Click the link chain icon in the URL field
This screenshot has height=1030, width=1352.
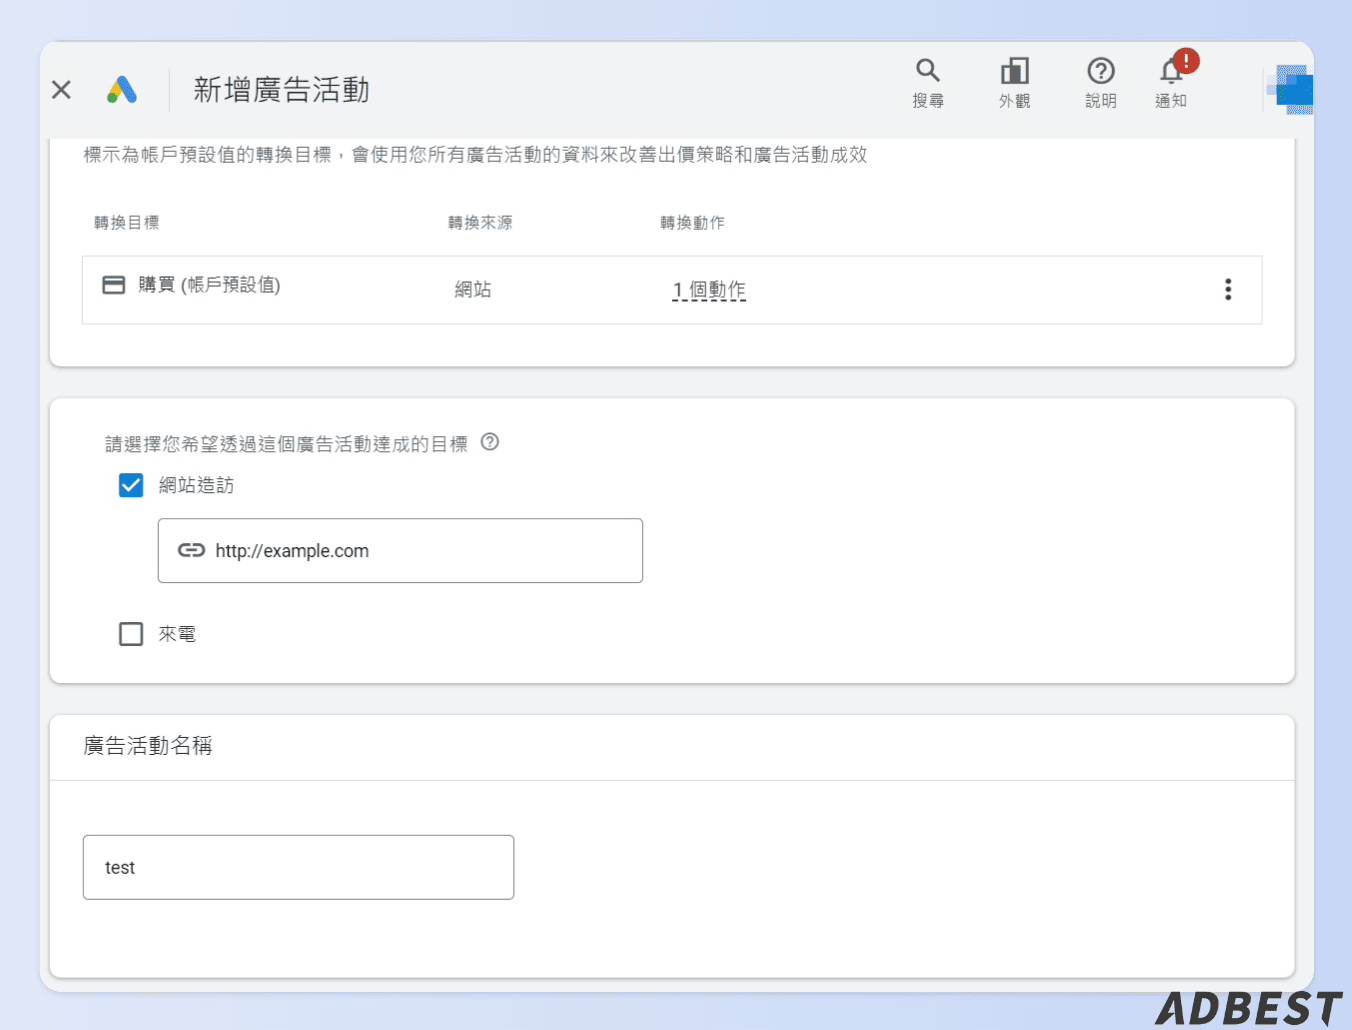[191, 550]
